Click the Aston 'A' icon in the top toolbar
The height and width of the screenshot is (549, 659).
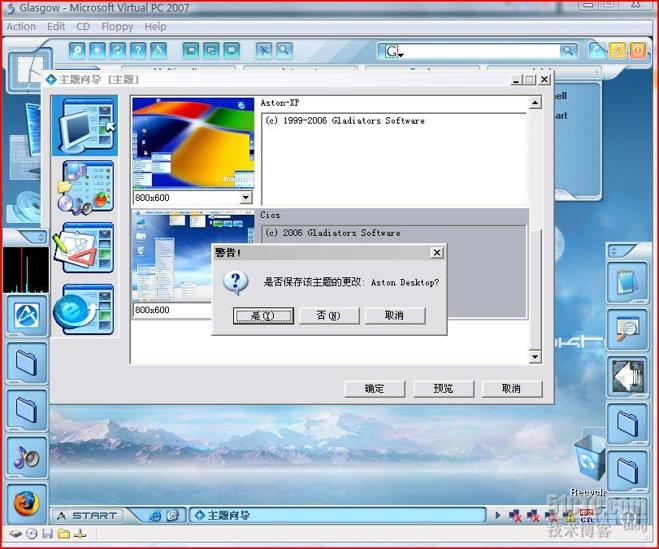click(x=158, y=50)
